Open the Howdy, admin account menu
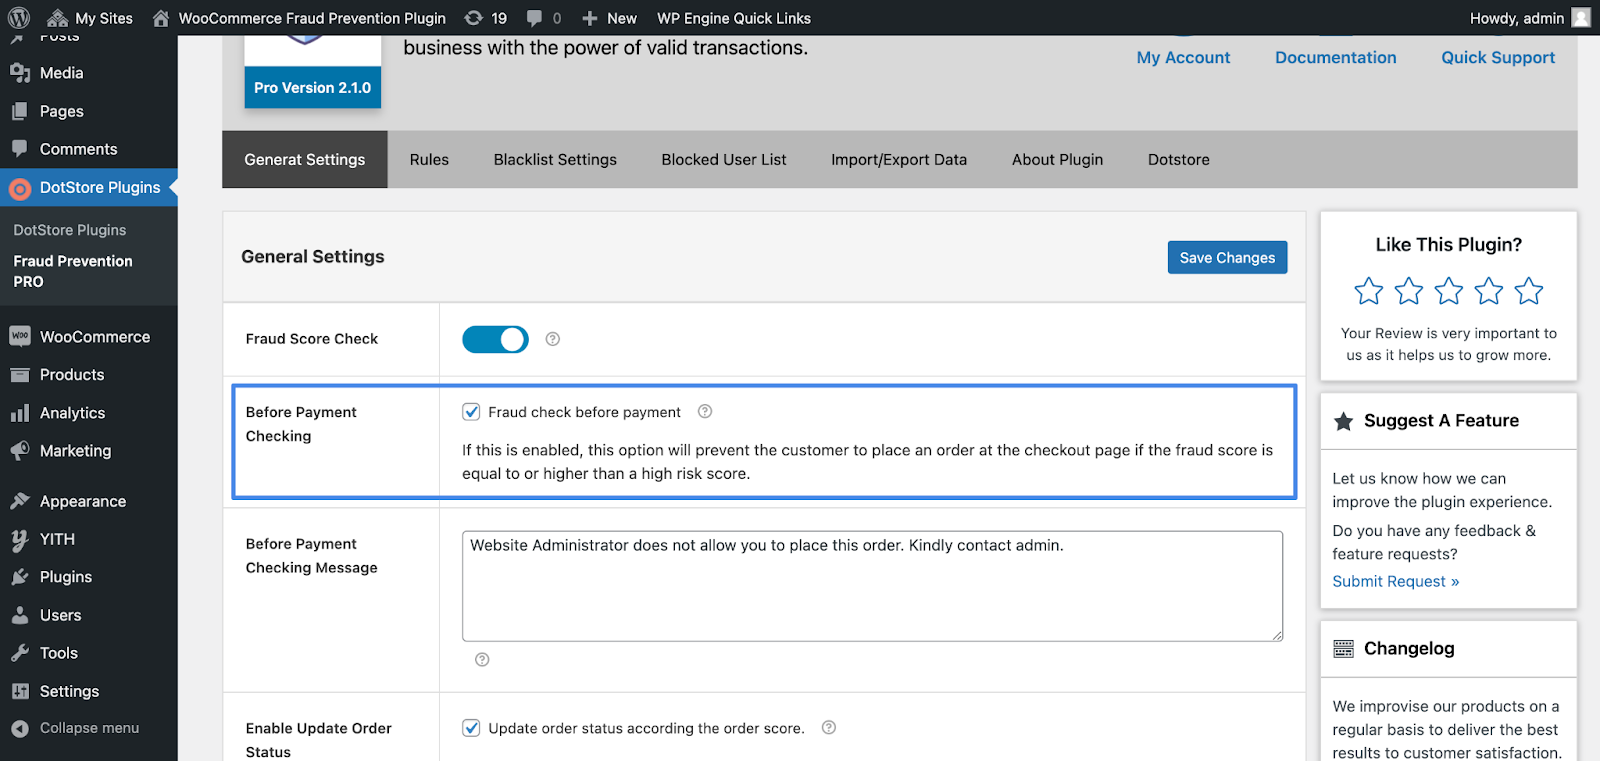1600x761 pixels. 1530,18
